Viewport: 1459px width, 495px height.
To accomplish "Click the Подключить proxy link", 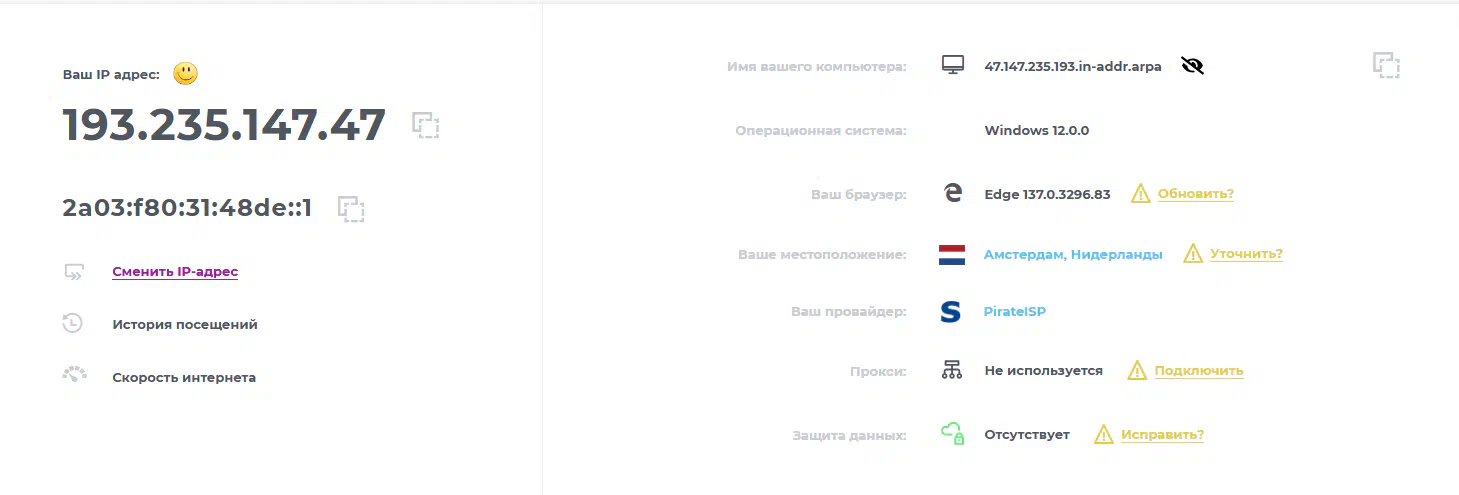I will (1199, 371).
